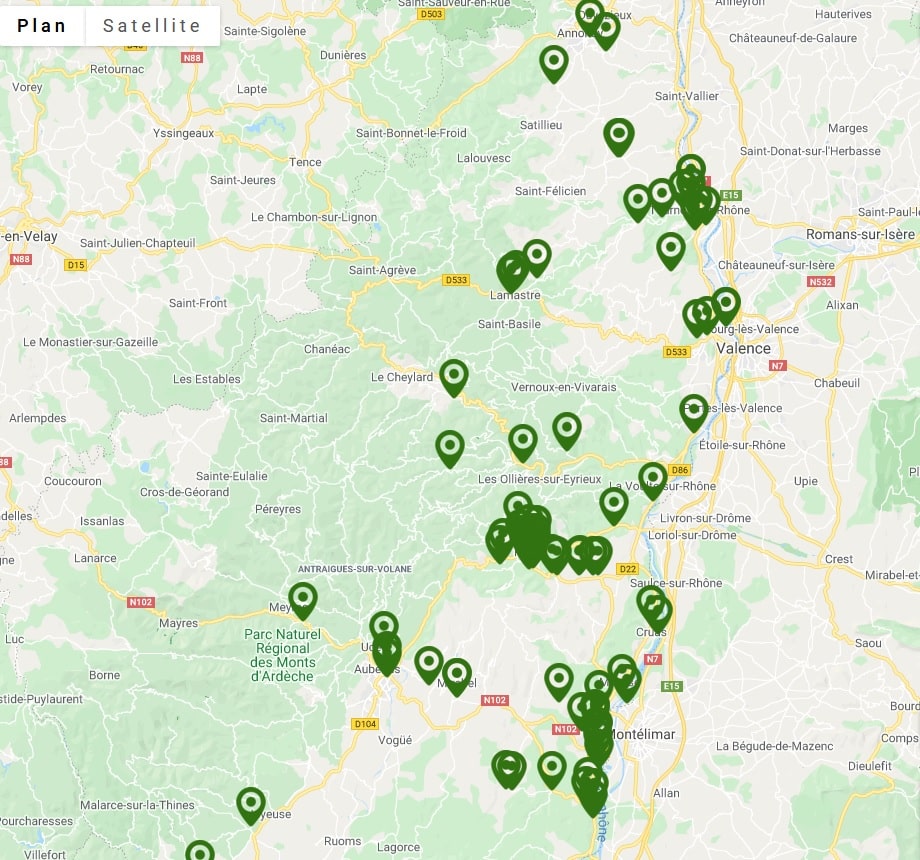Open the pin above the N102 label near Montélimar
The width and height of the screenshot is (920, 860).
tap(559, 680)
